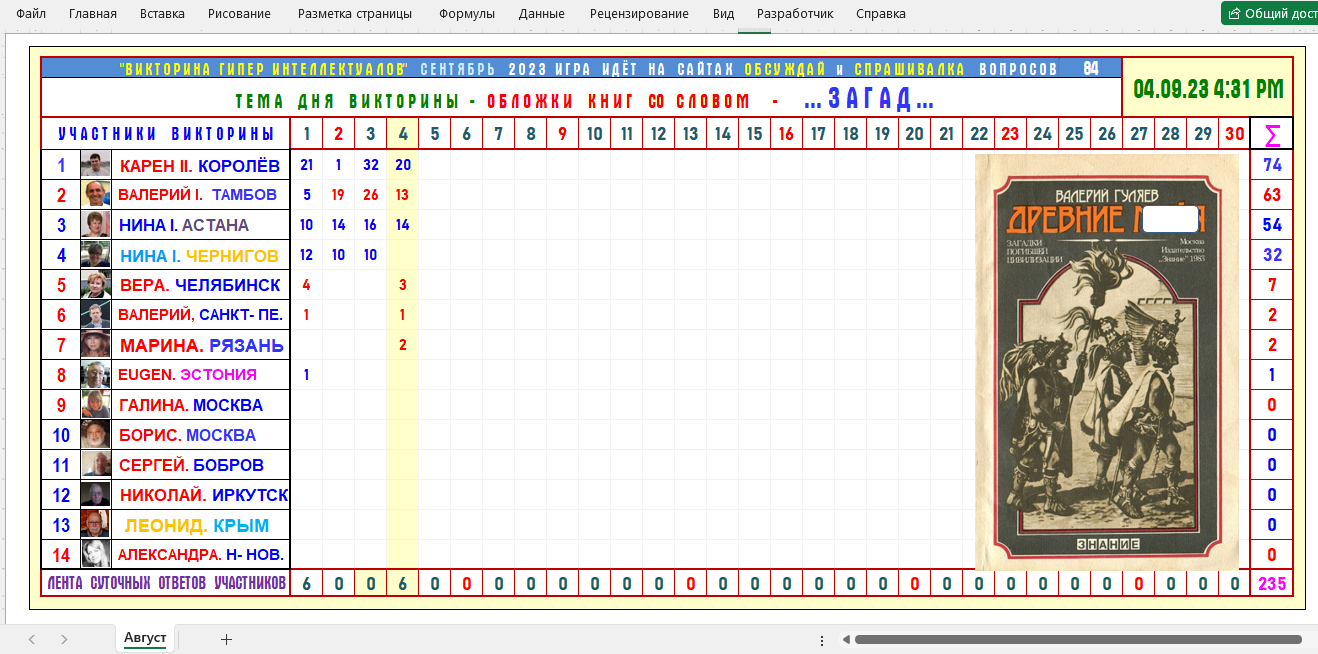The width and height of the screenshot is (1318, 654).
Task: Switch to the Данные tab
Action: tap(542, 14)
